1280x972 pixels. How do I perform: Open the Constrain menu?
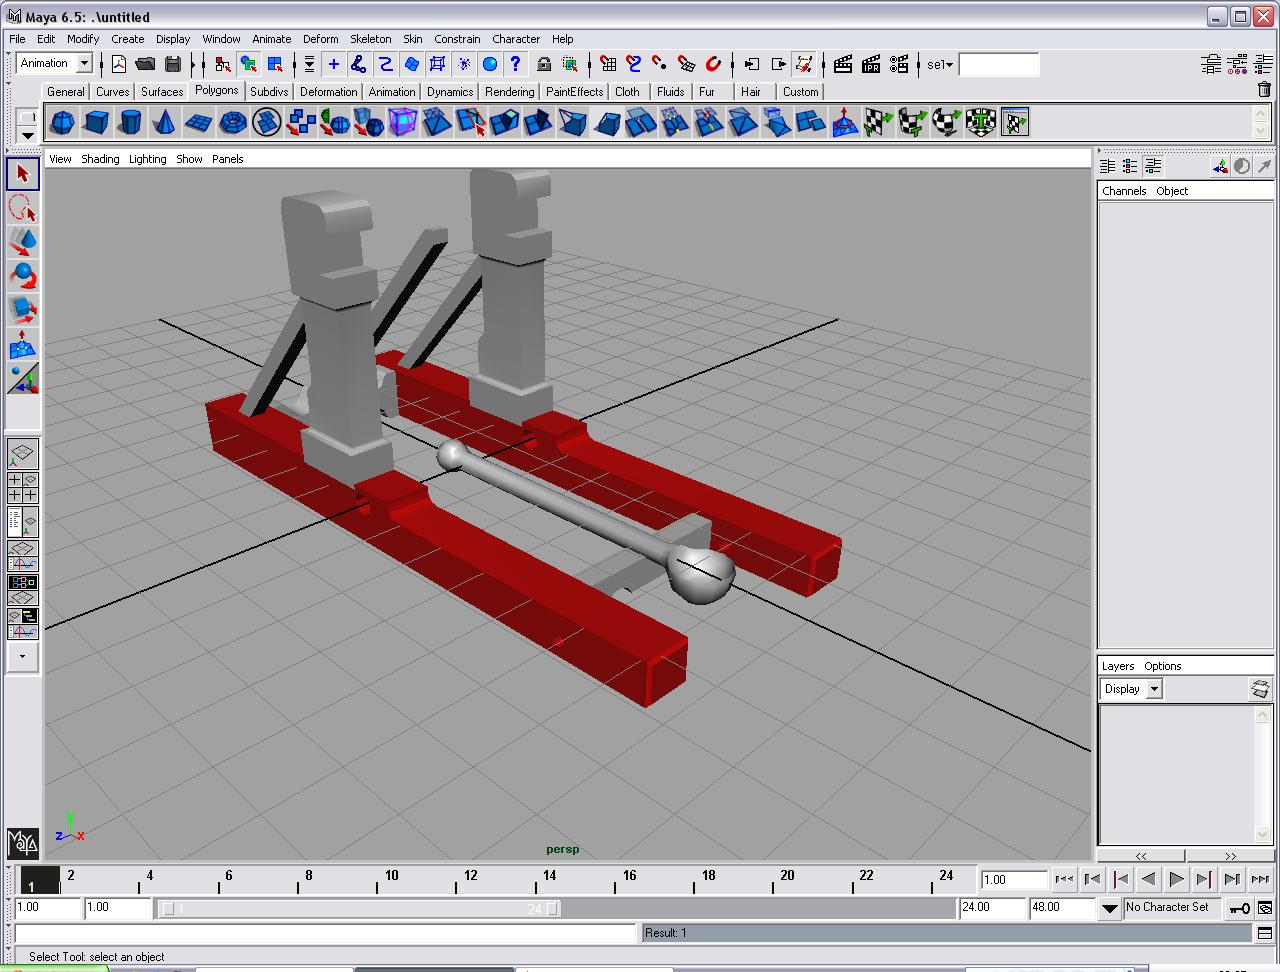click(x=457, y=39)
